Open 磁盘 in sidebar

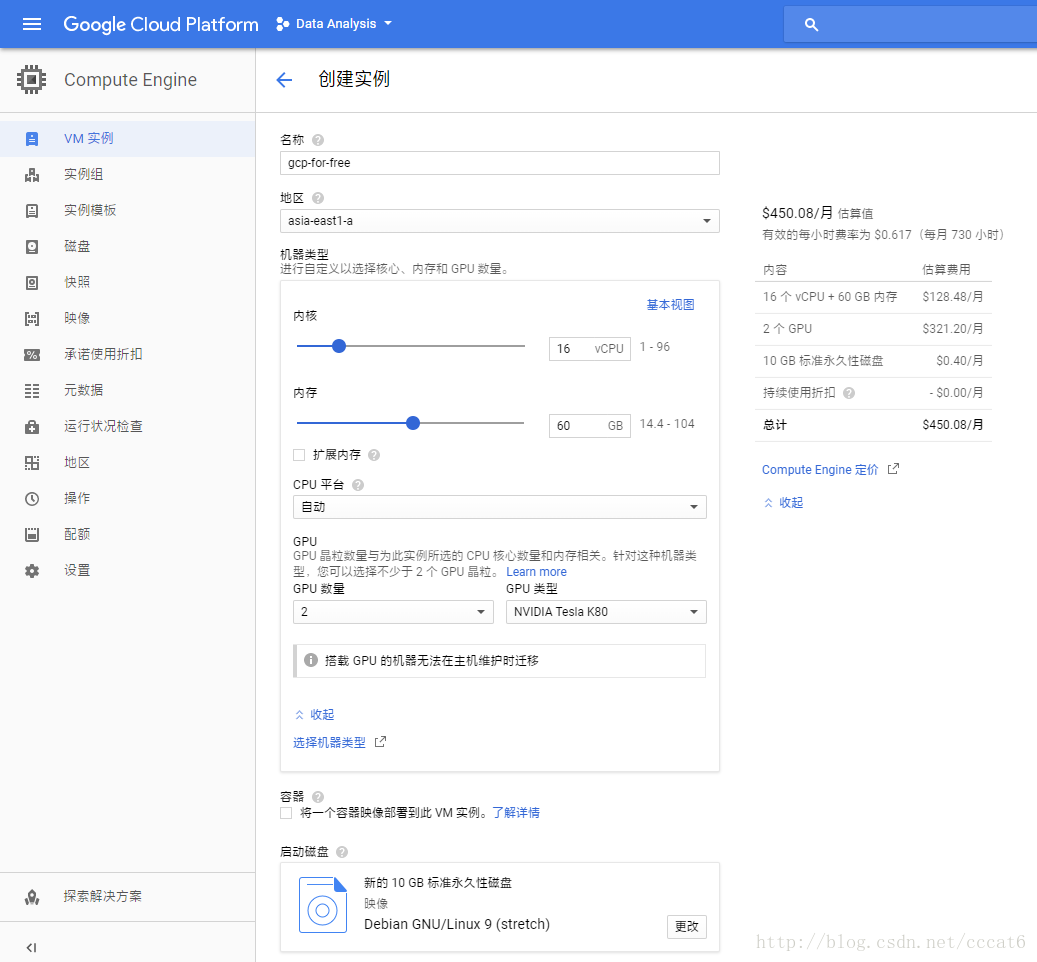click(127, 247)
